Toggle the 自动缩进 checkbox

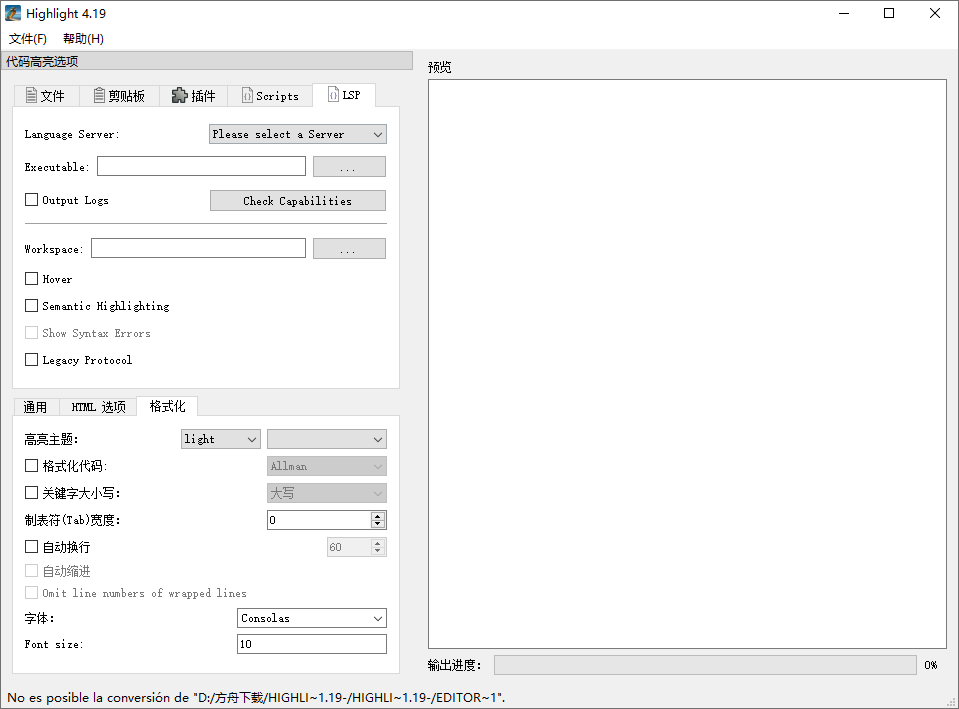click(31, 571)
